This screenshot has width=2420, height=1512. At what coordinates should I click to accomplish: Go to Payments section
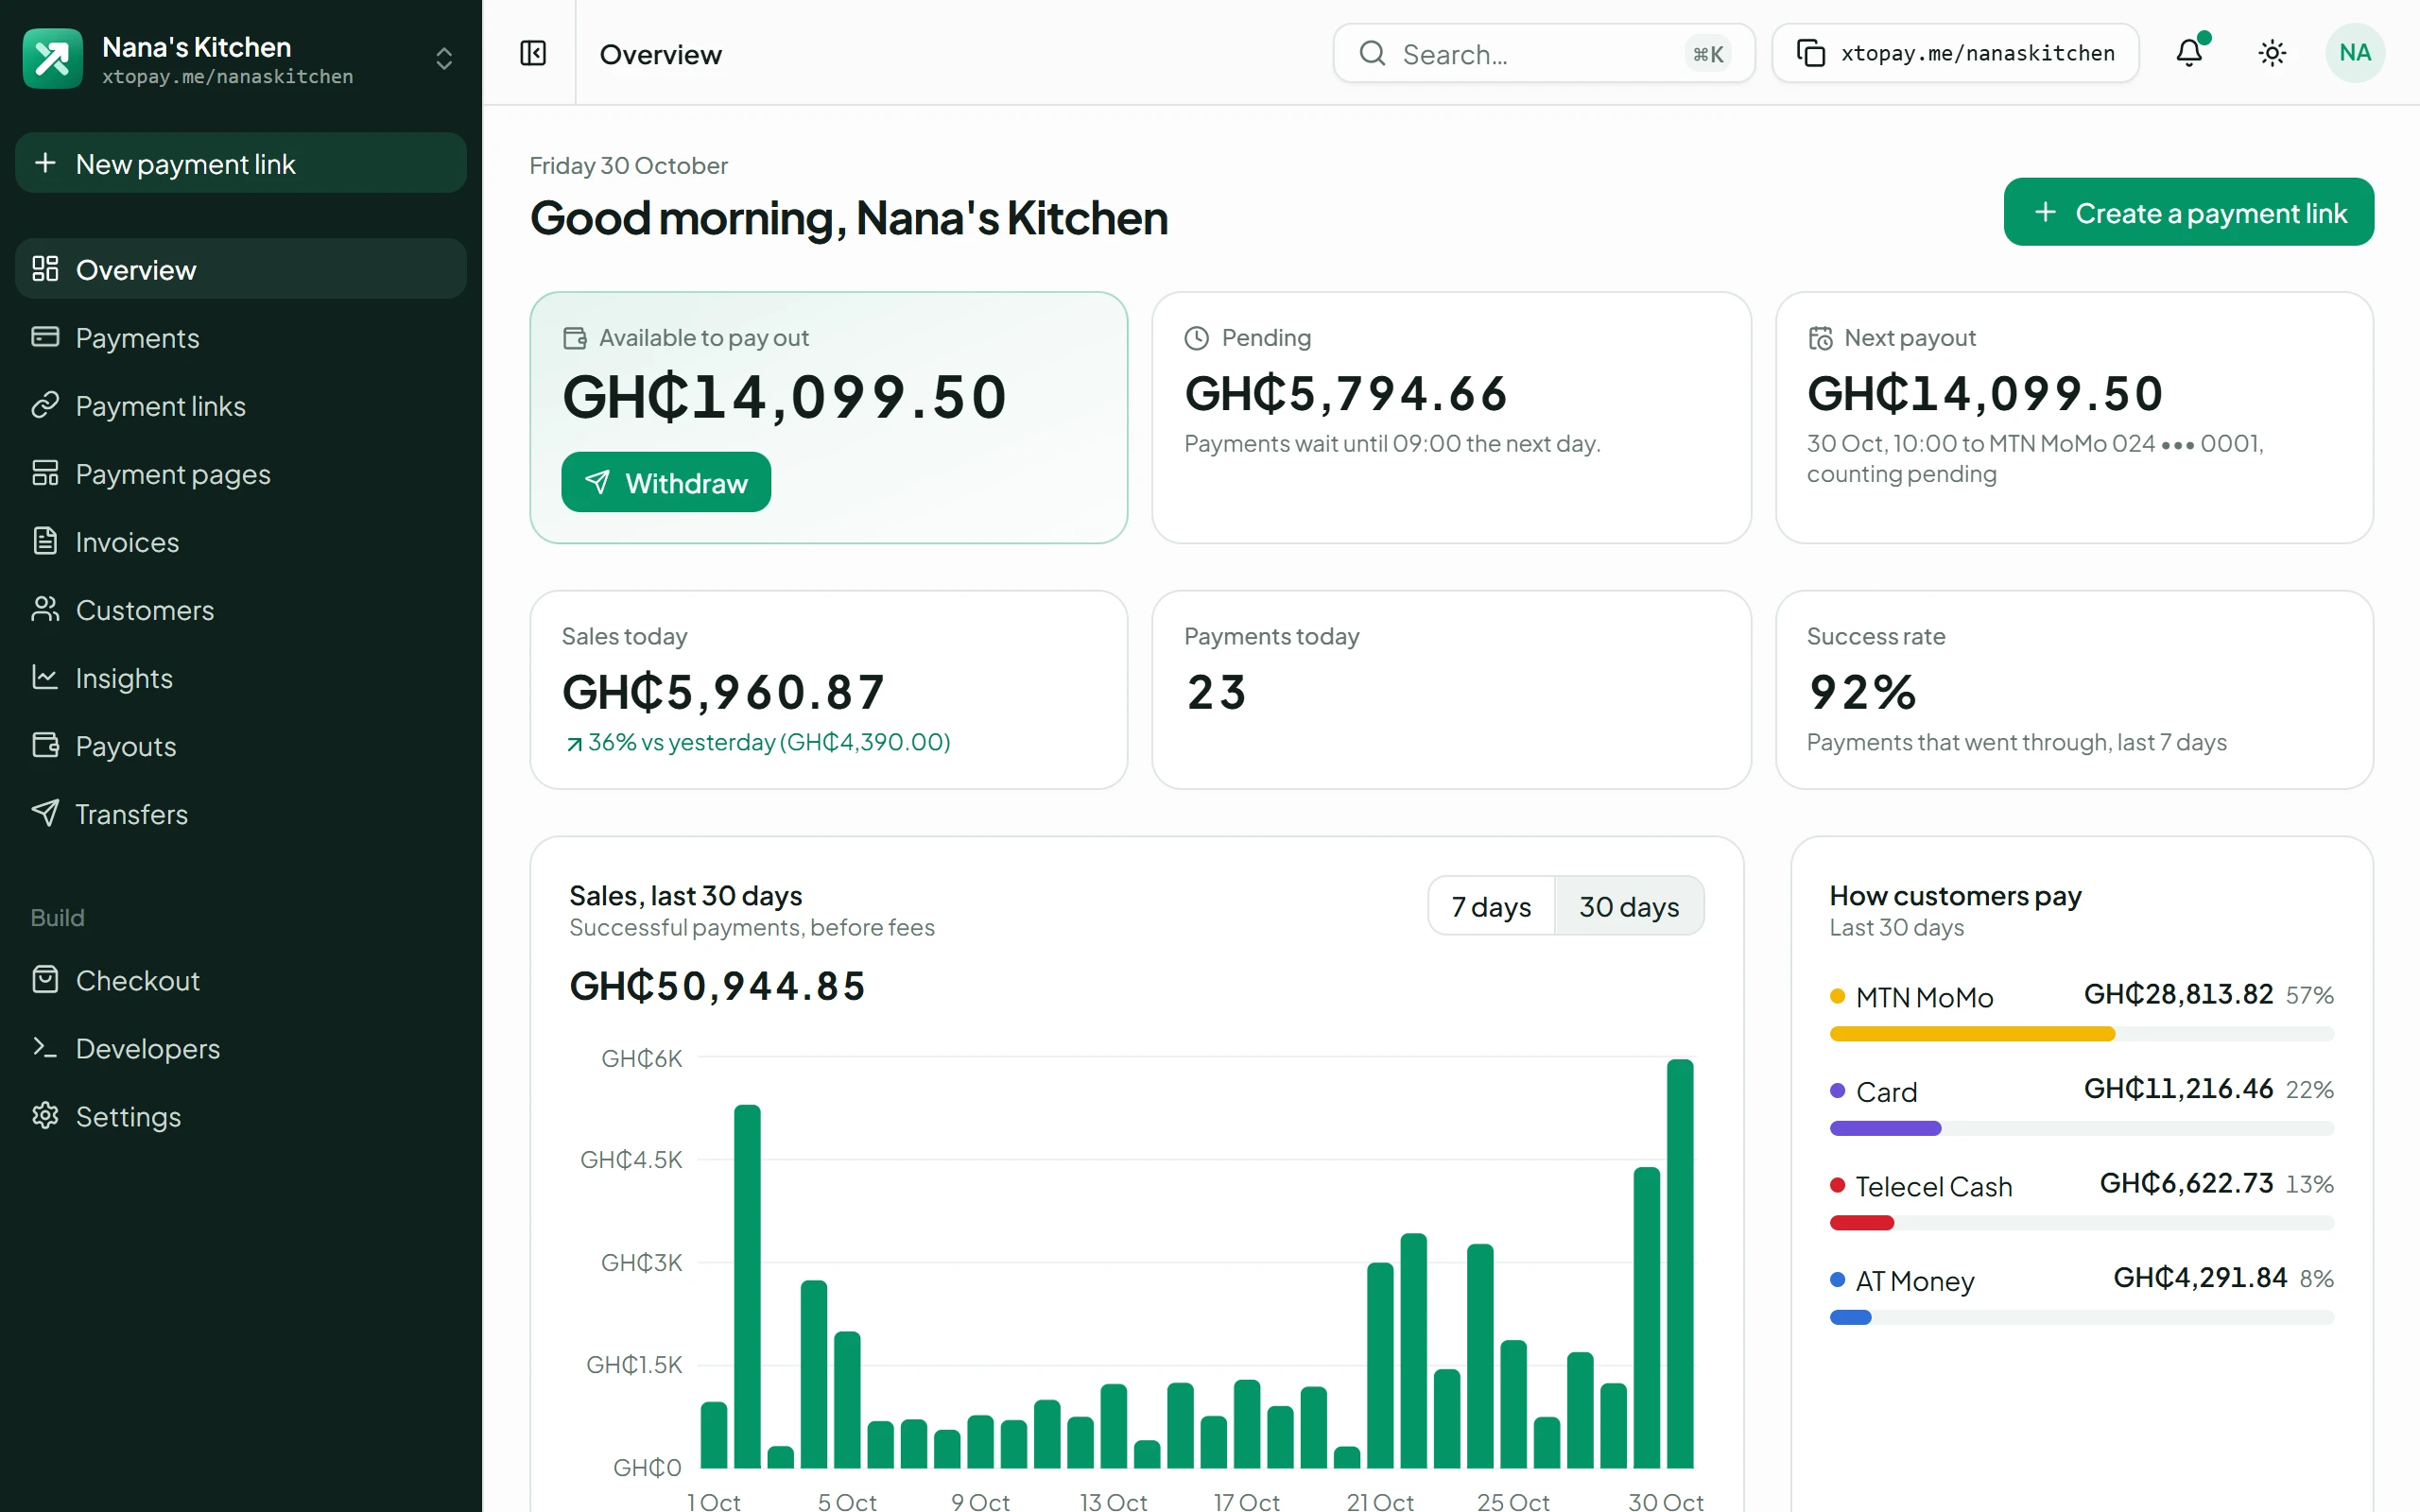click(x=241, y=337)
